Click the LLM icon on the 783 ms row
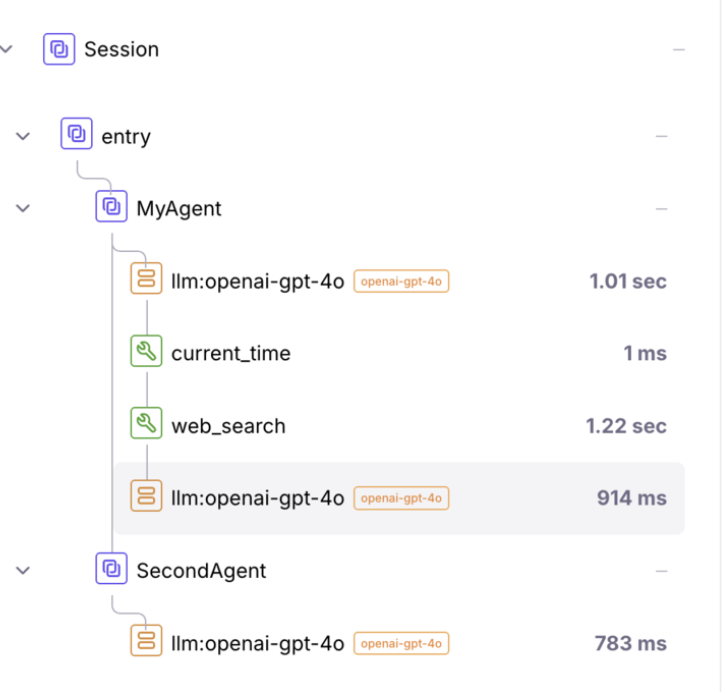The width and height of the screenshot is (726, 694). pyautogui.click(x=146, y=643)
